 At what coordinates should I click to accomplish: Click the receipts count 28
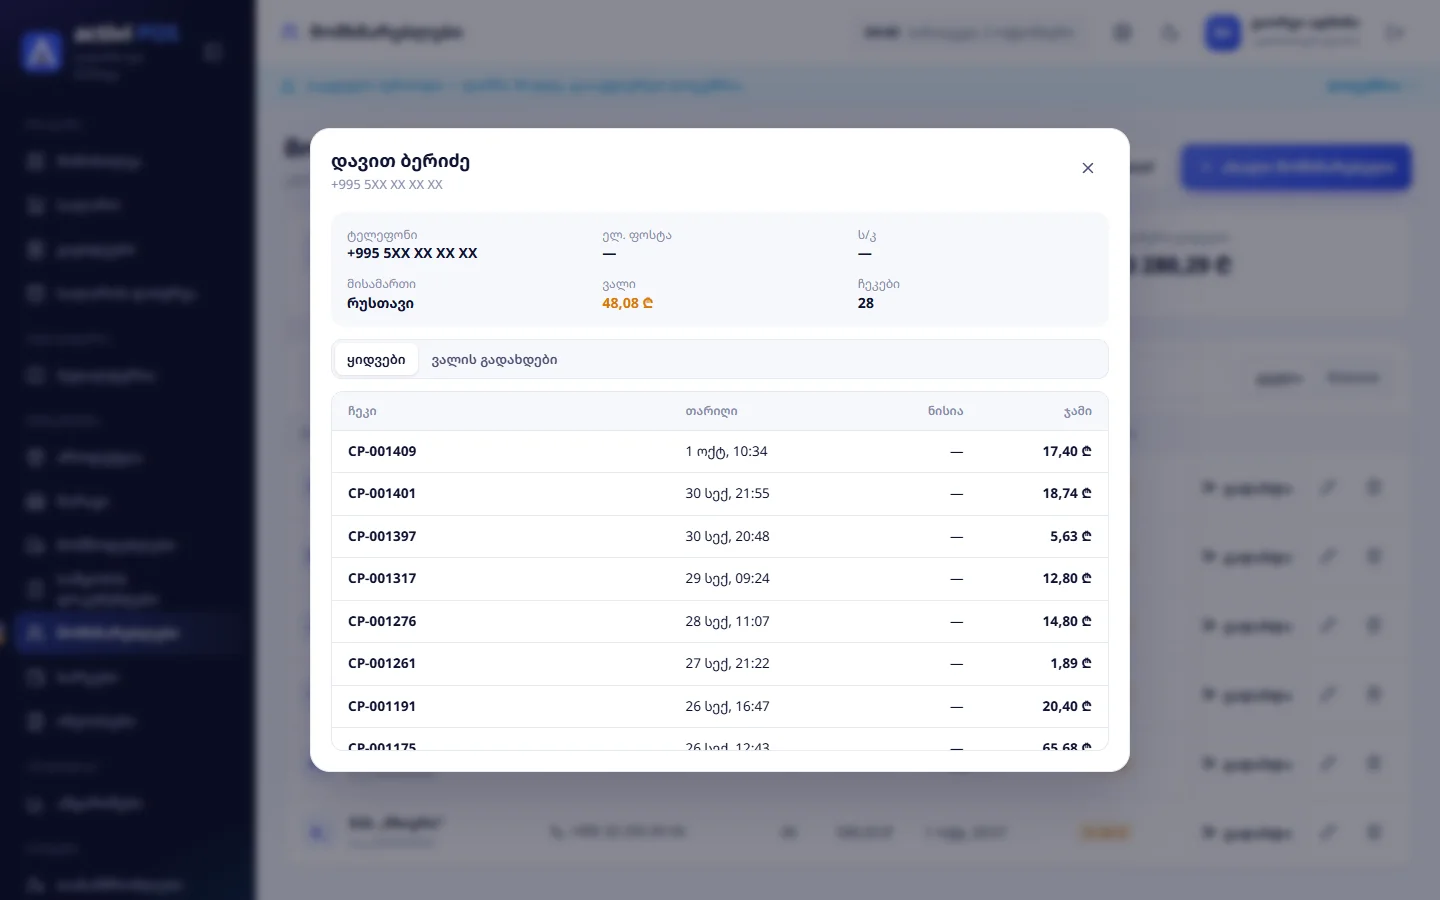tap(866, 303)
